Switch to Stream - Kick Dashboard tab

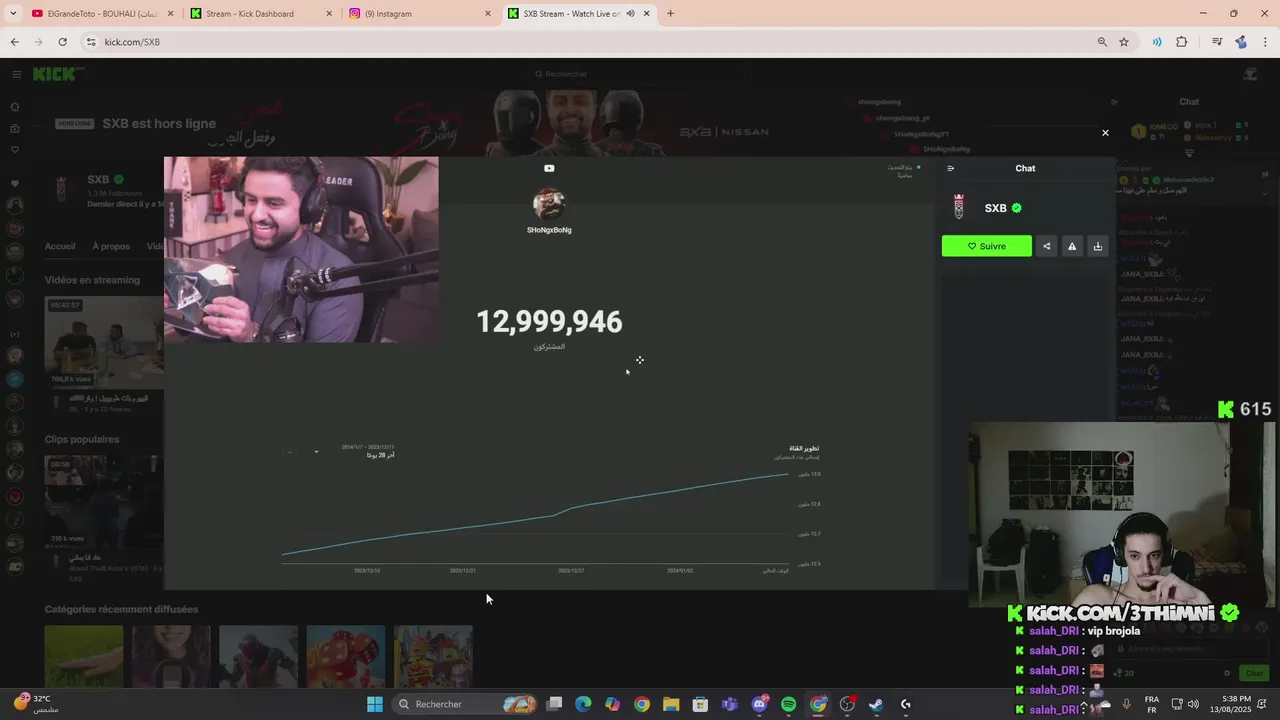(x=260, y=14)
